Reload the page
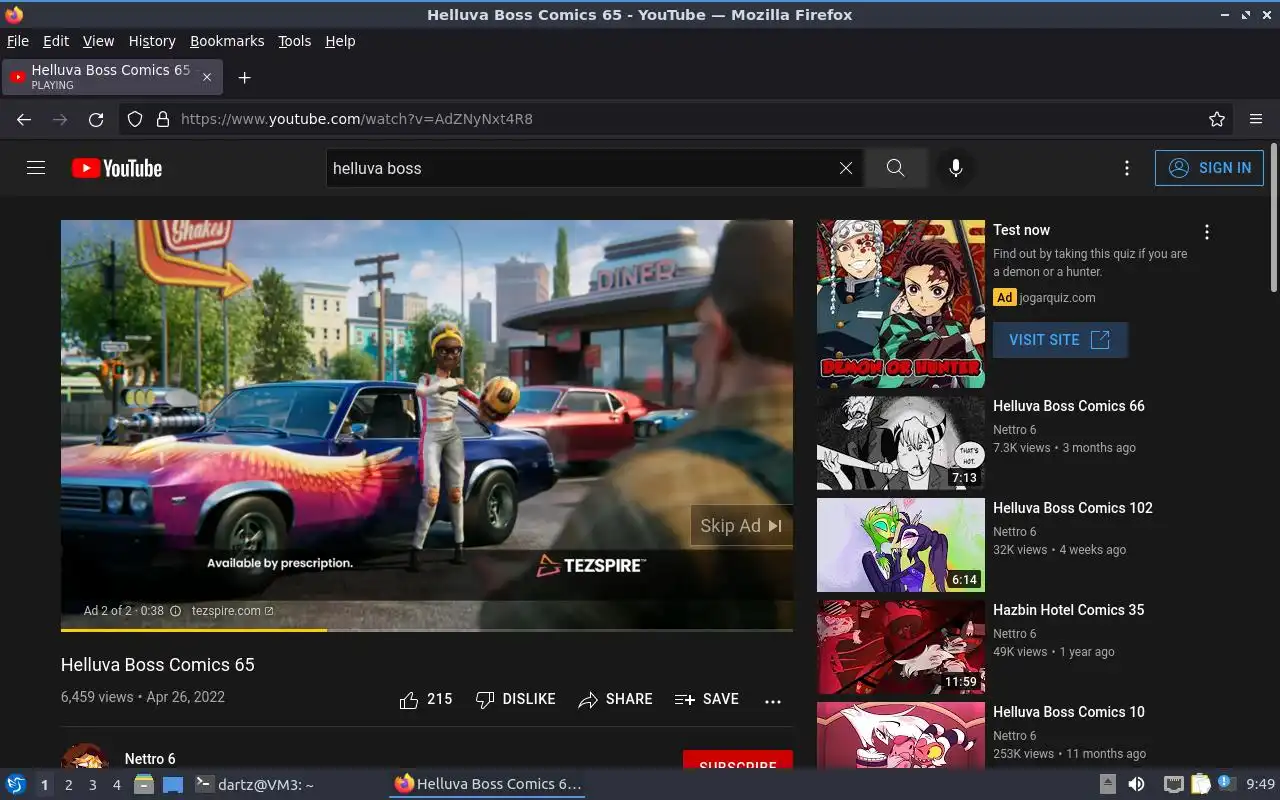This screenshot has height=800, width=1280. (96, 119)
